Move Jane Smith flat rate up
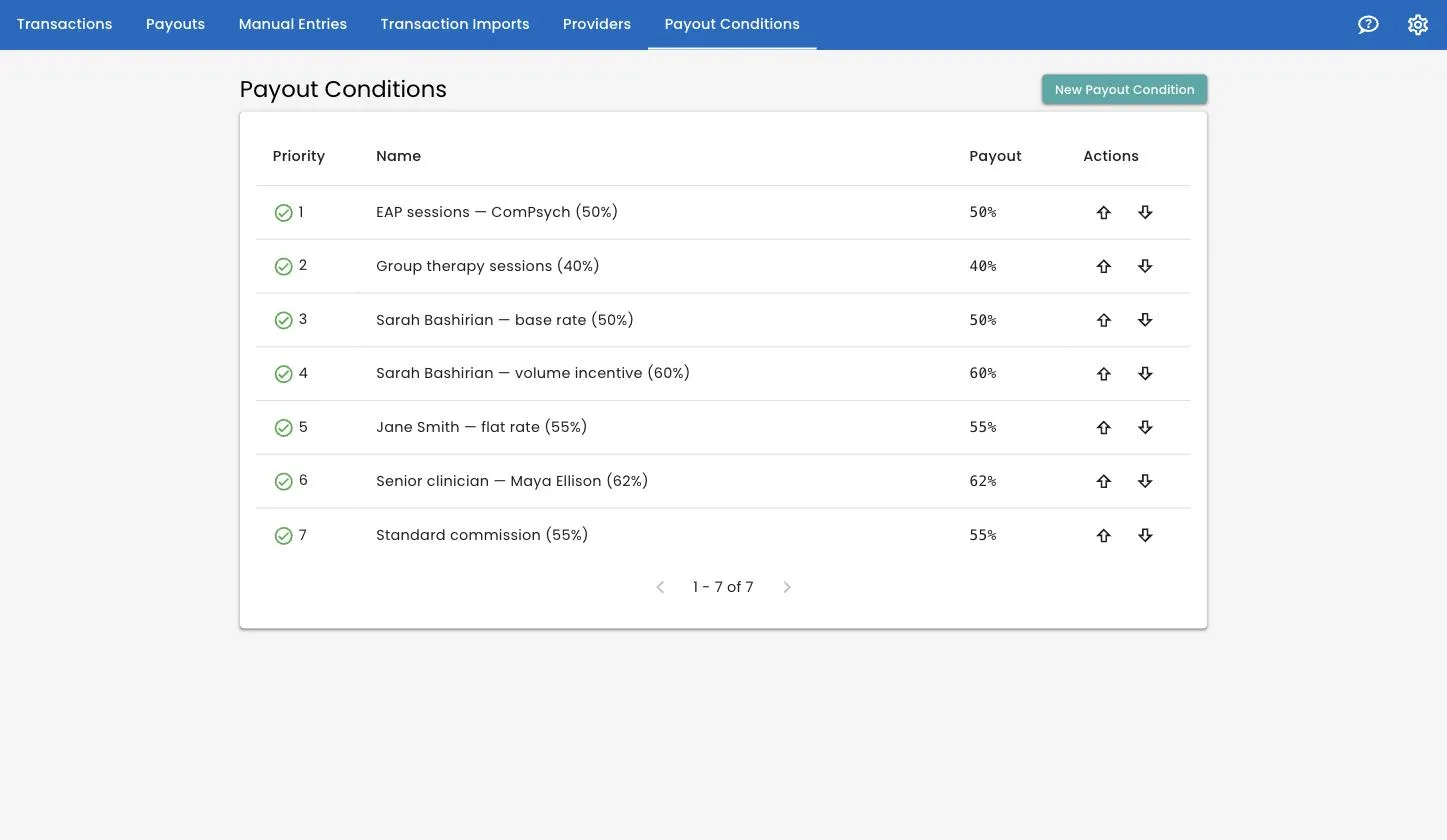1447x840 pixels. (x=1103, y=427)
